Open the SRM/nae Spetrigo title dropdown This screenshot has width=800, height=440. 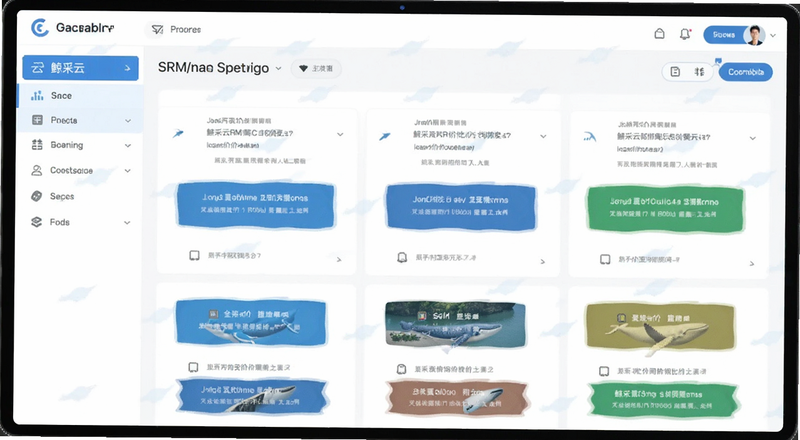tap(279, 68)
